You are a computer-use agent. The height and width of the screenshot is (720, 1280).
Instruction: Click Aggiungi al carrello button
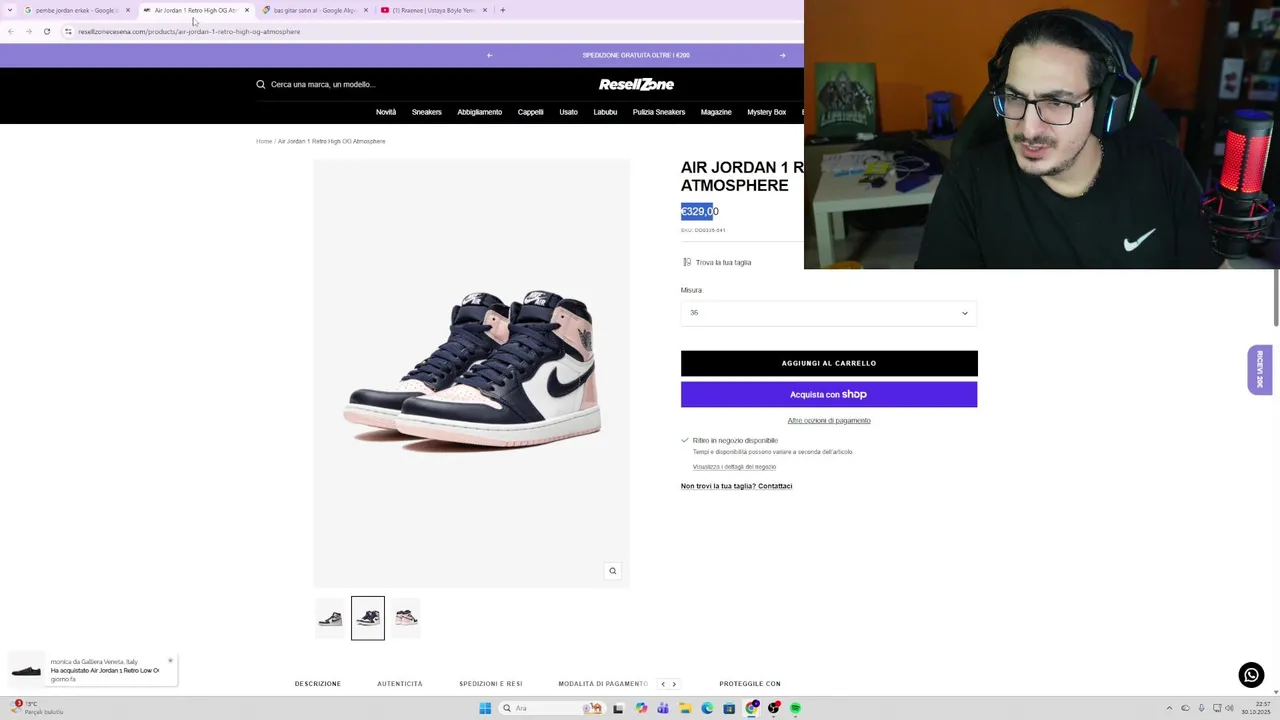[x=829, y=363]
